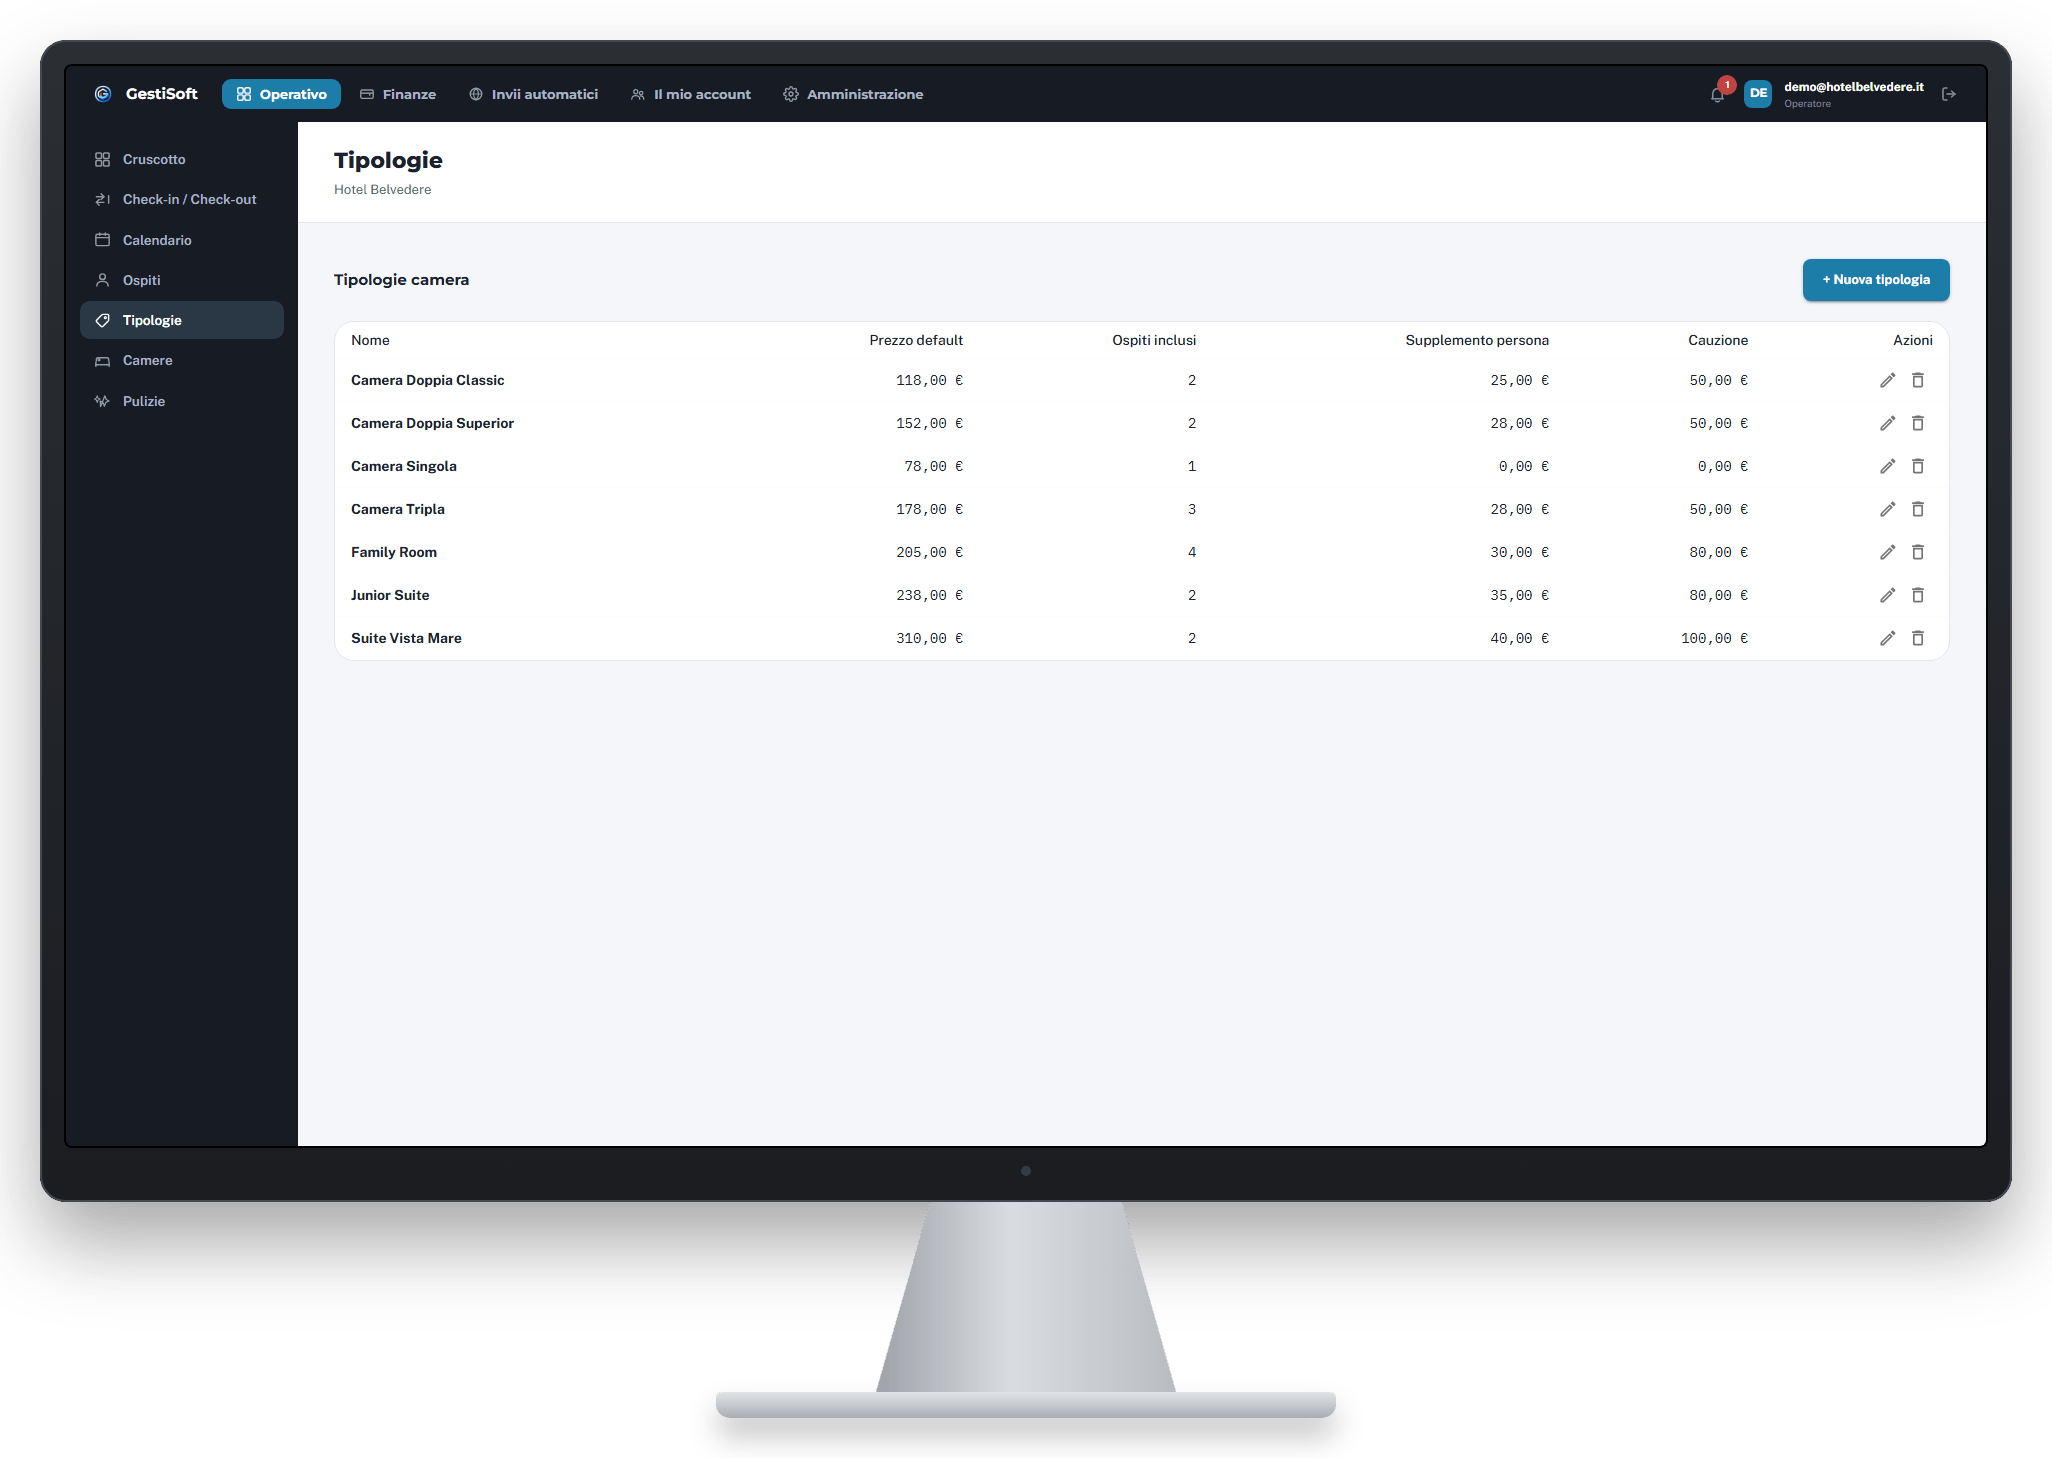Delete the Junior Suite typology
The height and width of the screenshot is (1458, 2052).
pos(1918,595)
